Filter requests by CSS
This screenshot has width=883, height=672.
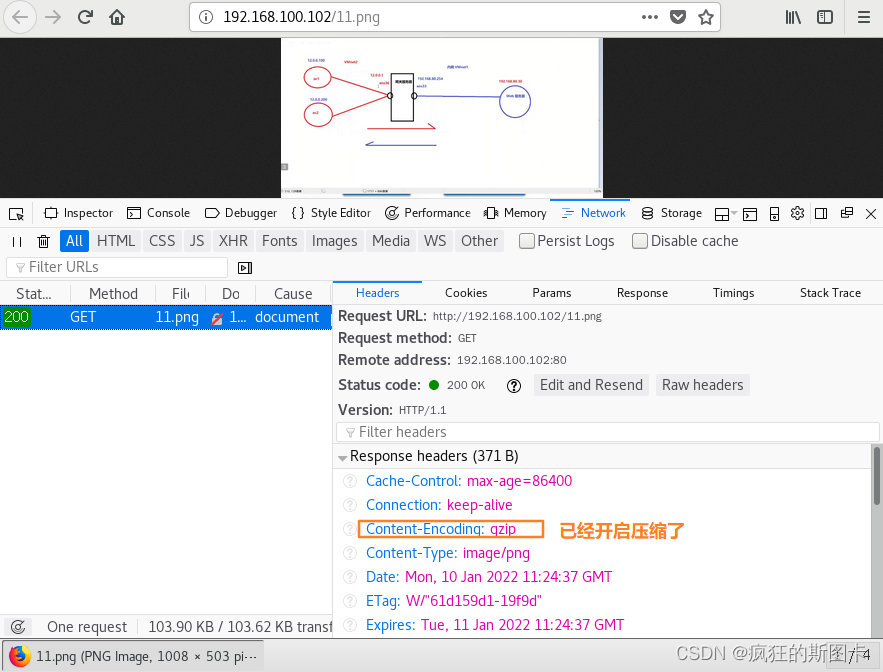pyautogui.click(x=162, y=241)
